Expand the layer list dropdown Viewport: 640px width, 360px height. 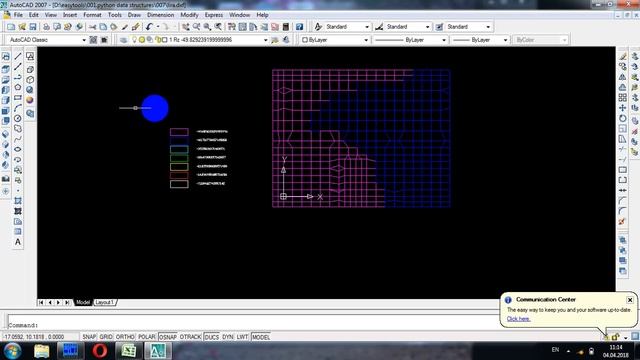(x=265, y=40)
